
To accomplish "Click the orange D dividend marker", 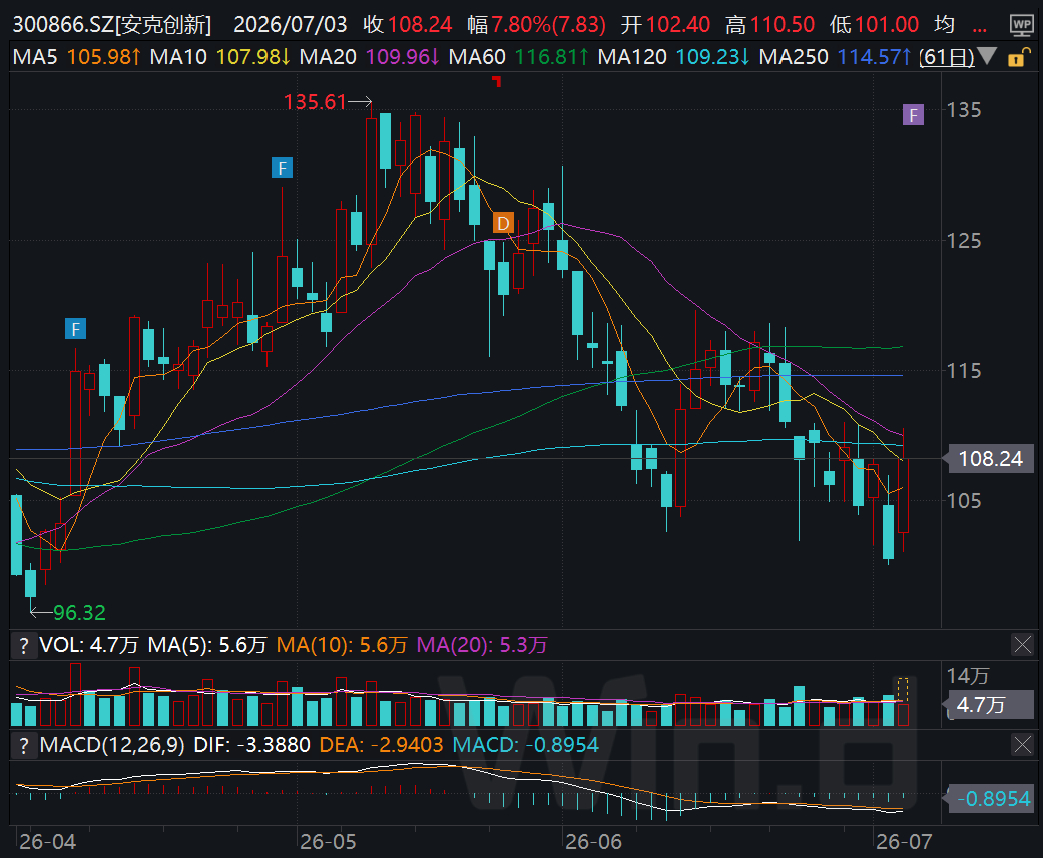I will (503, 223).
